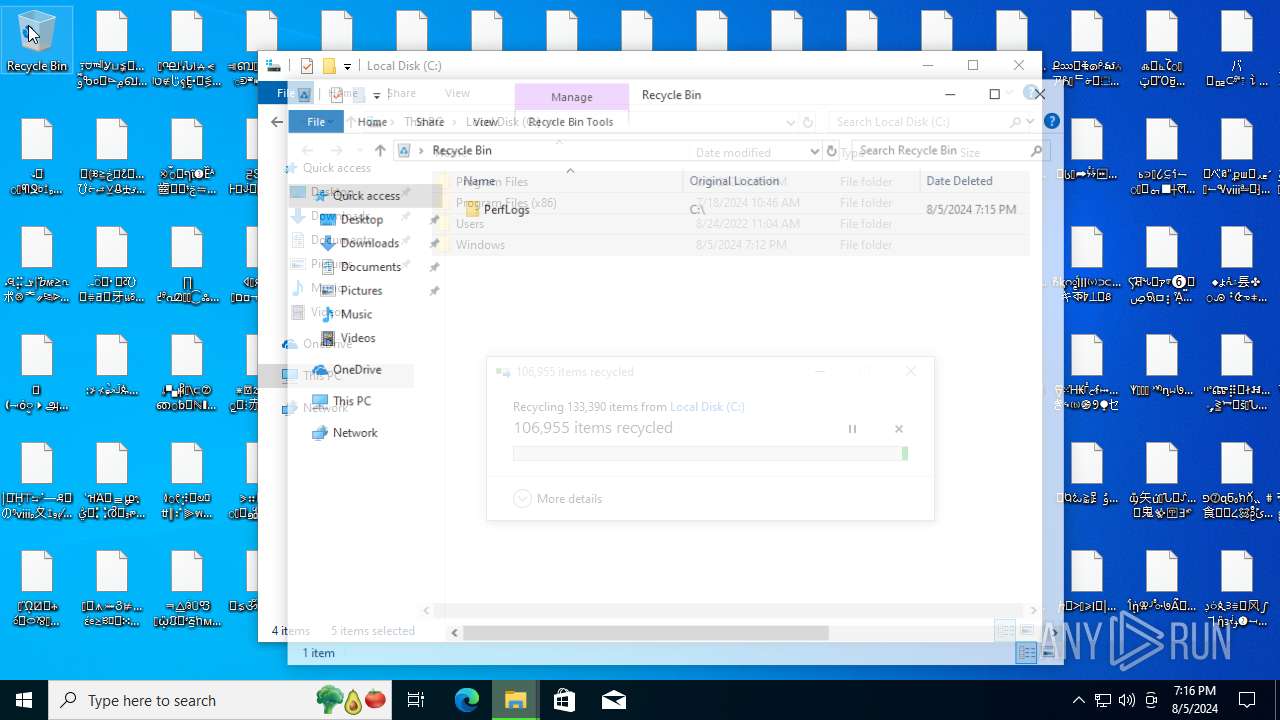Open Desktop in the navigation pane
The width and height of the screenshot is (1280, 720).
(361, 219)
